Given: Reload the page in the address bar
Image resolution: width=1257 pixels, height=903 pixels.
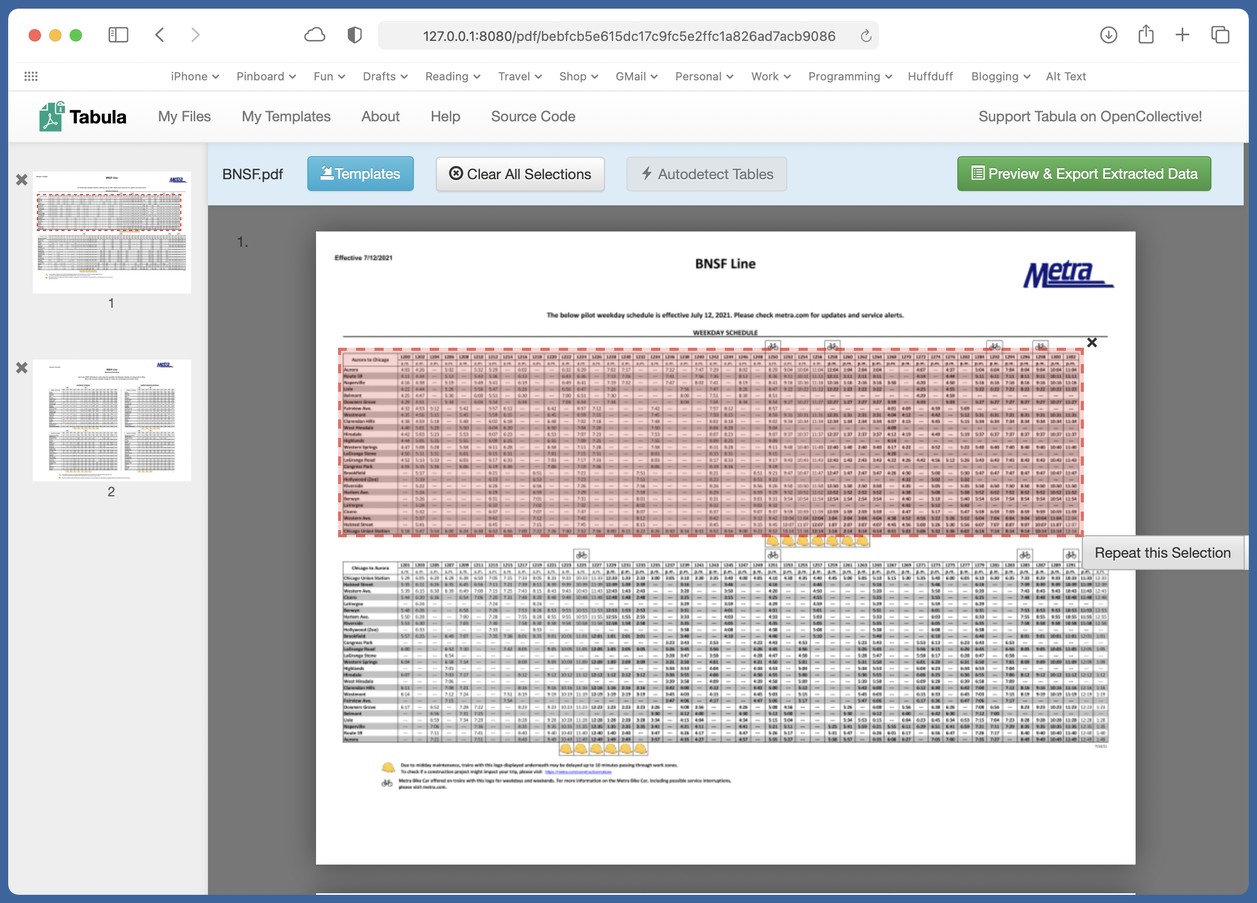Looking at the screenshot, I should [x=866, y=36].
